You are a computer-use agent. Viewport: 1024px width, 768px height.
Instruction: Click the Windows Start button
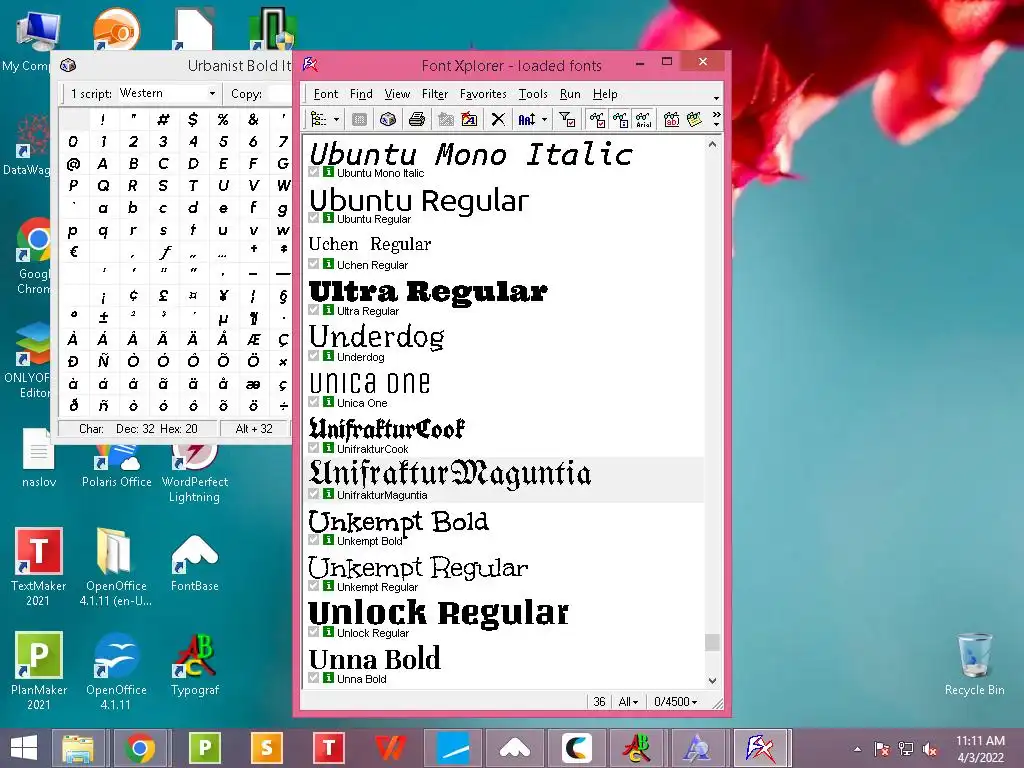(x=24, y=748)
